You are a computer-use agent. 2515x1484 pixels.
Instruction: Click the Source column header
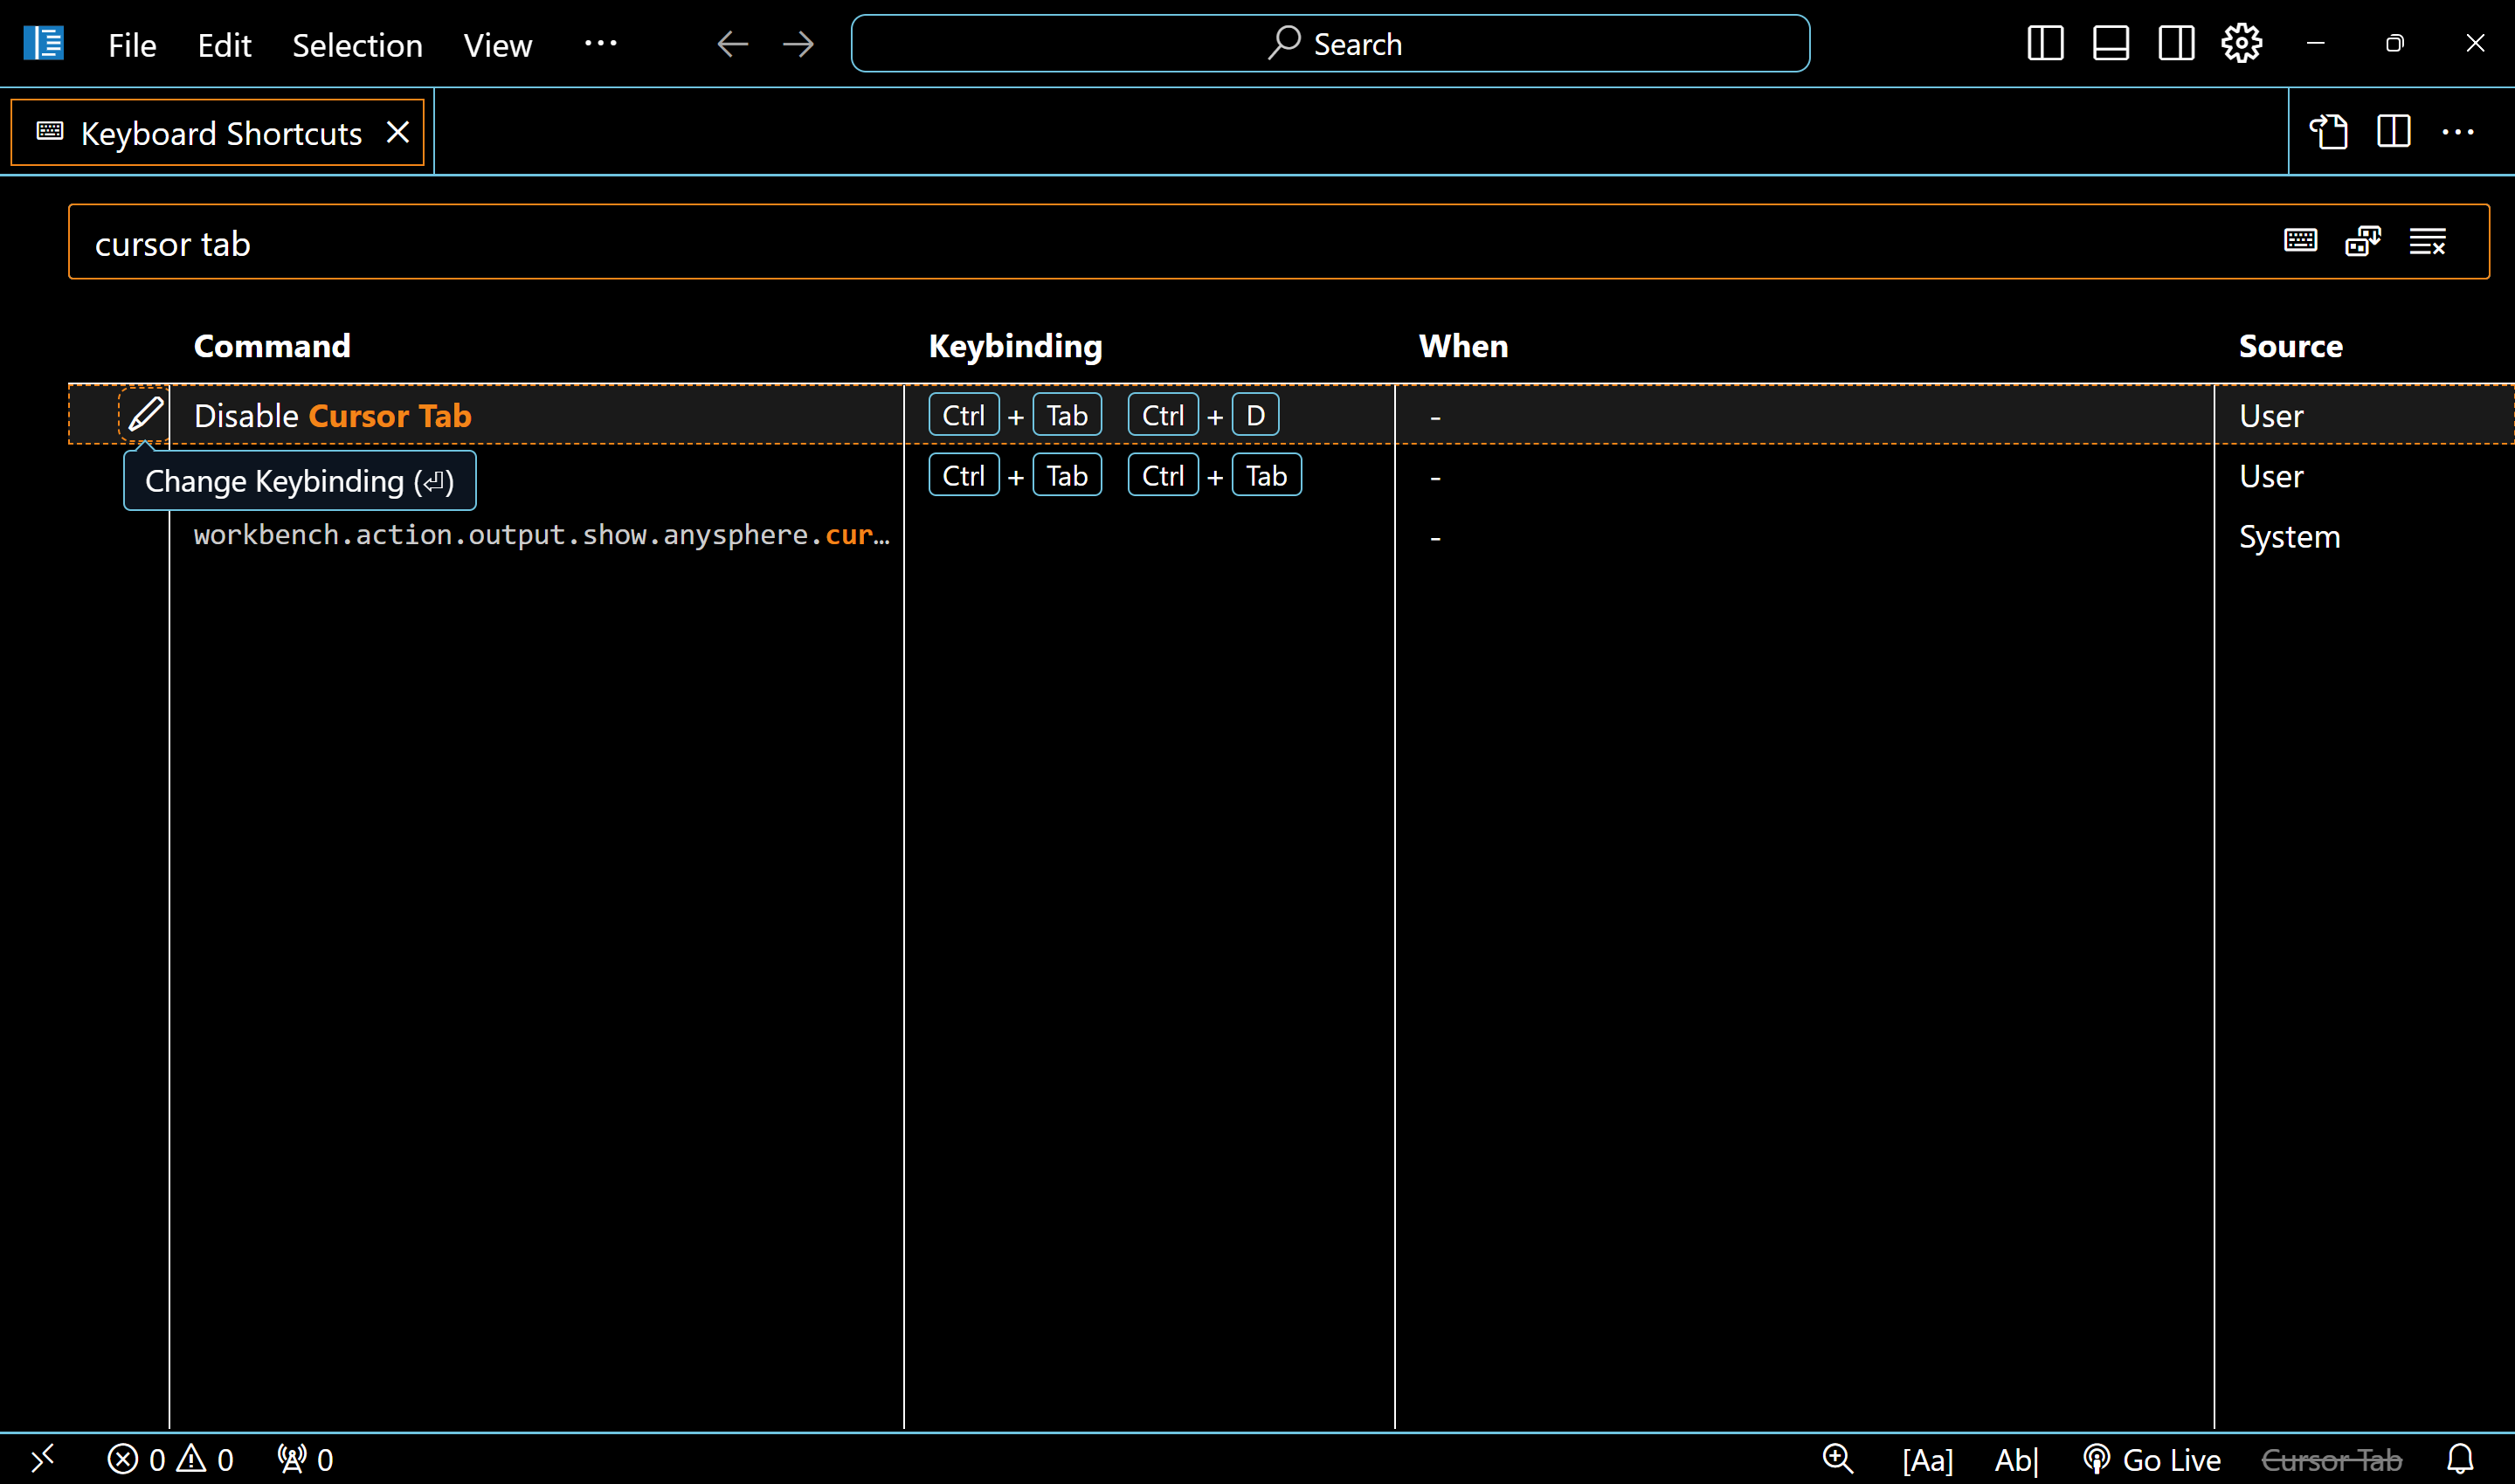pos(2291,346)
